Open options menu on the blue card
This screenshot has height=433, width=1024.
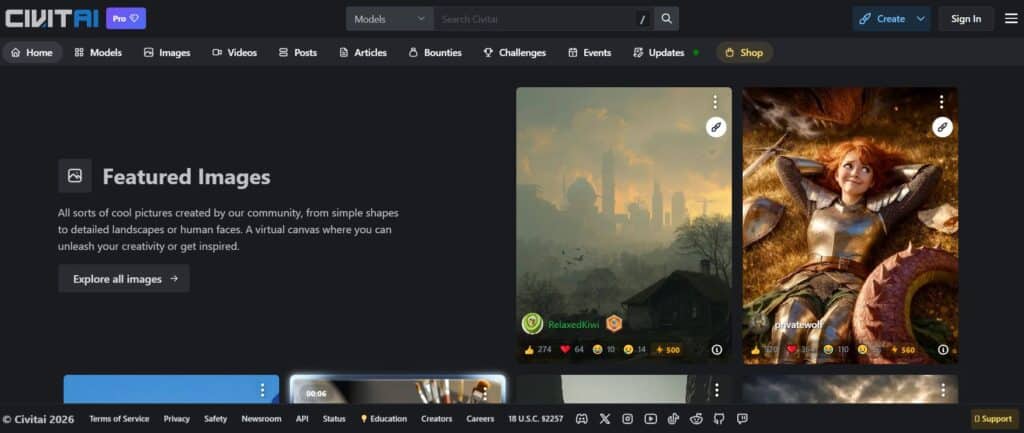[x=262, y=390]
